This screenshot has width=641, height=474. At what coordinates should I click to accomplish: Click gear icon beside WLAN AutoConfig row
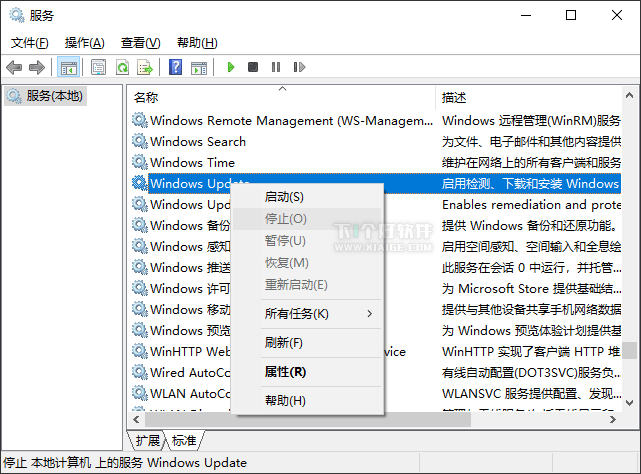[139, 393]
